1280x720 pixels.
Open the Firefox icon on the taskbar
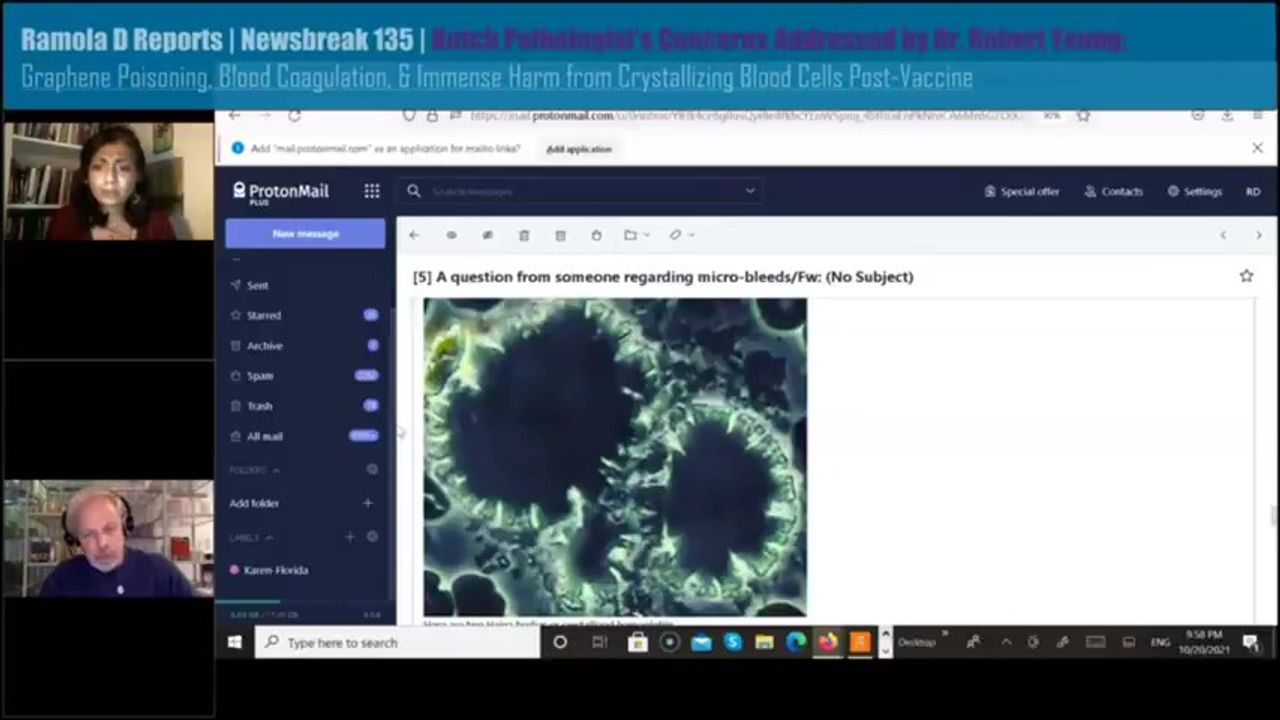[x=828, y=642]
